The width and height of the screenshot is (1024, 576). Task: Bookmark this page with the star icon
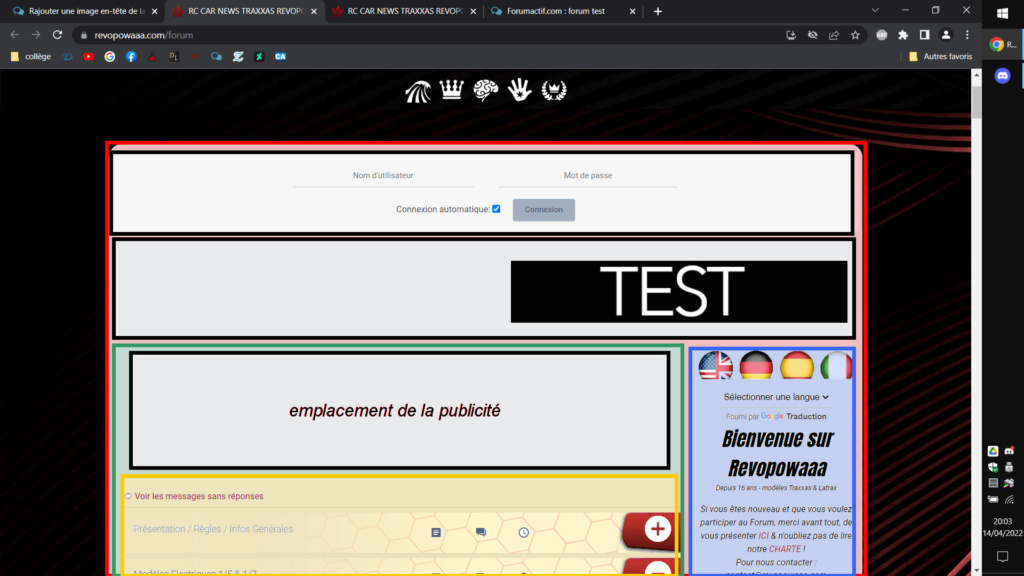(855, 35)
